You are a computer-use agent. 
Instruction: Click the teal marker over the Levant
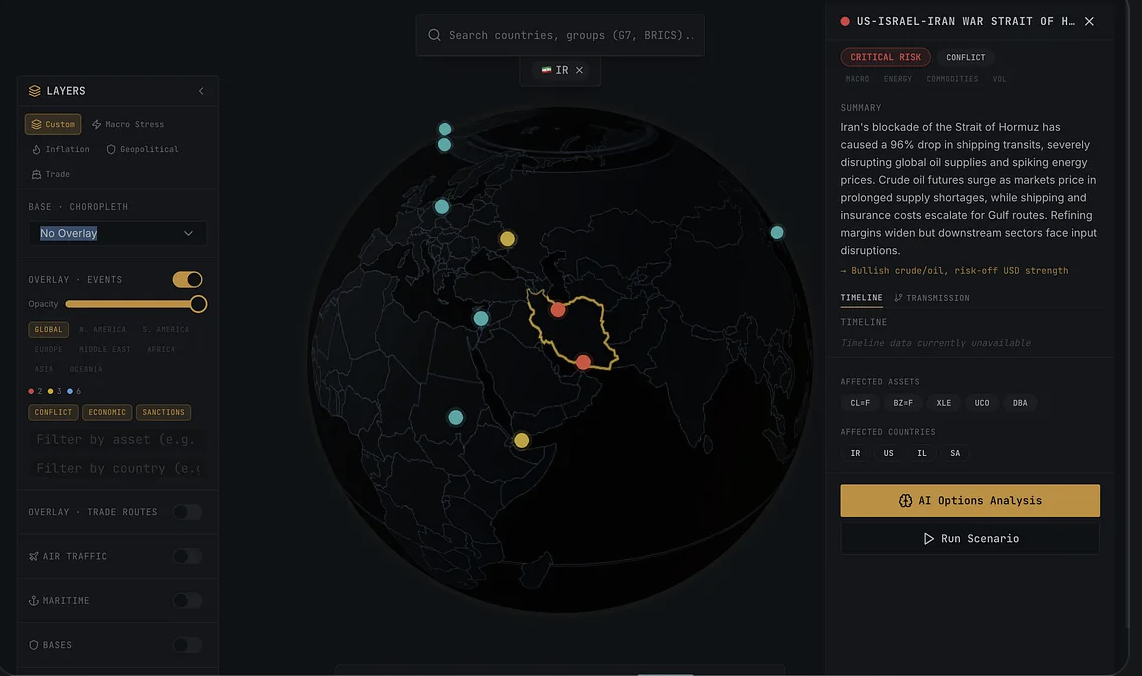481,318
